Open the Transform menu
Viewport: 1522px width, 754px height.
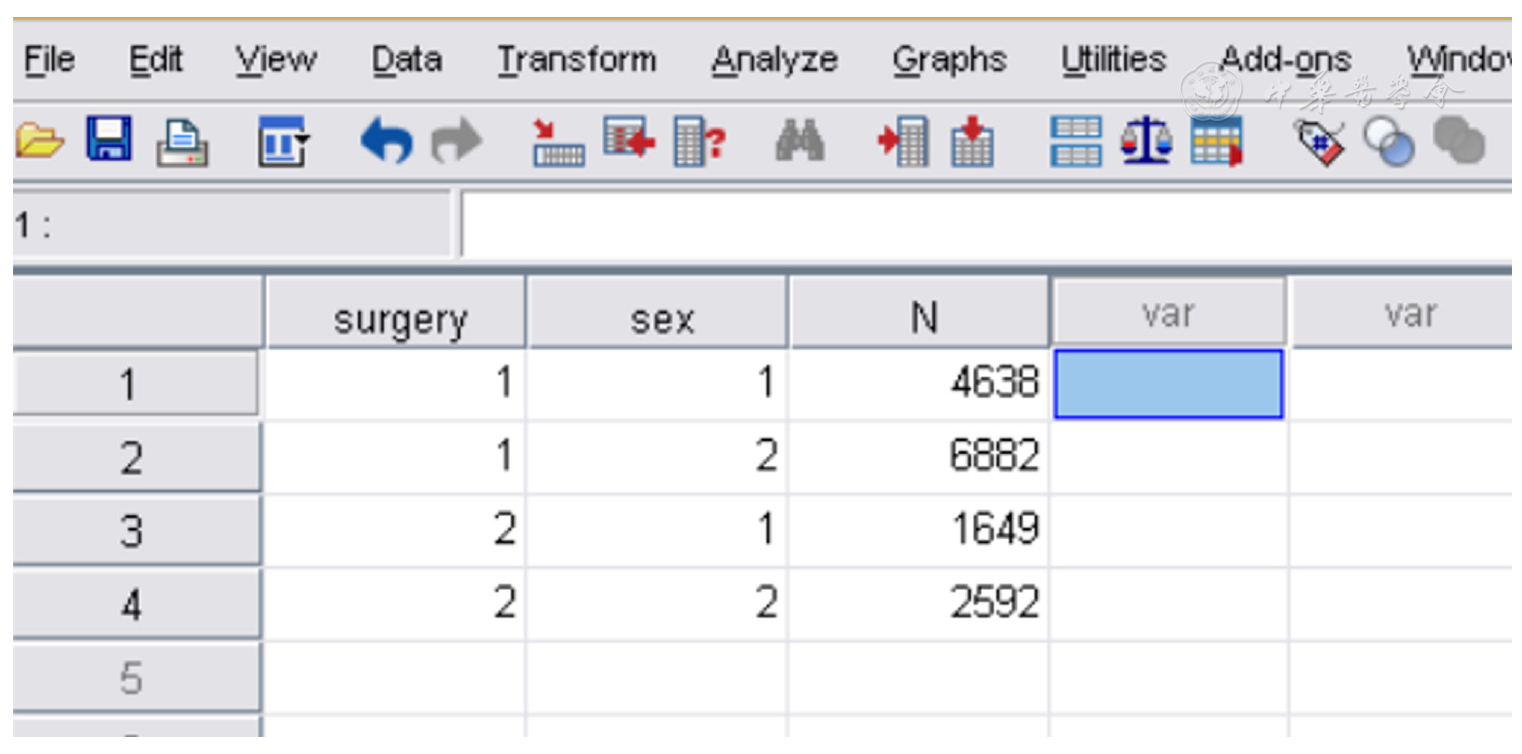coord(577,60)
